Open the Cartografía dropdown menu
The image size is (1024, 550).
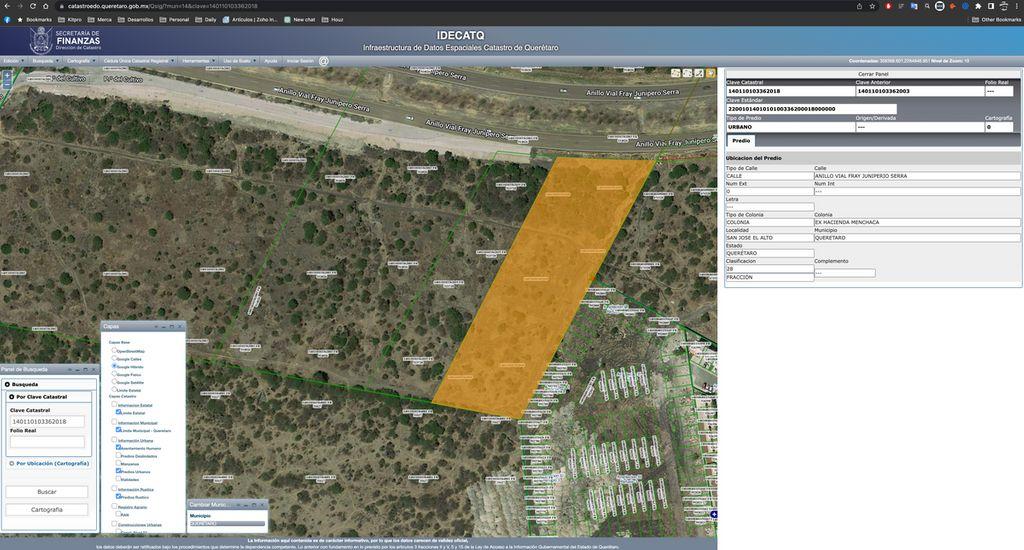click(x=80, y=61)
